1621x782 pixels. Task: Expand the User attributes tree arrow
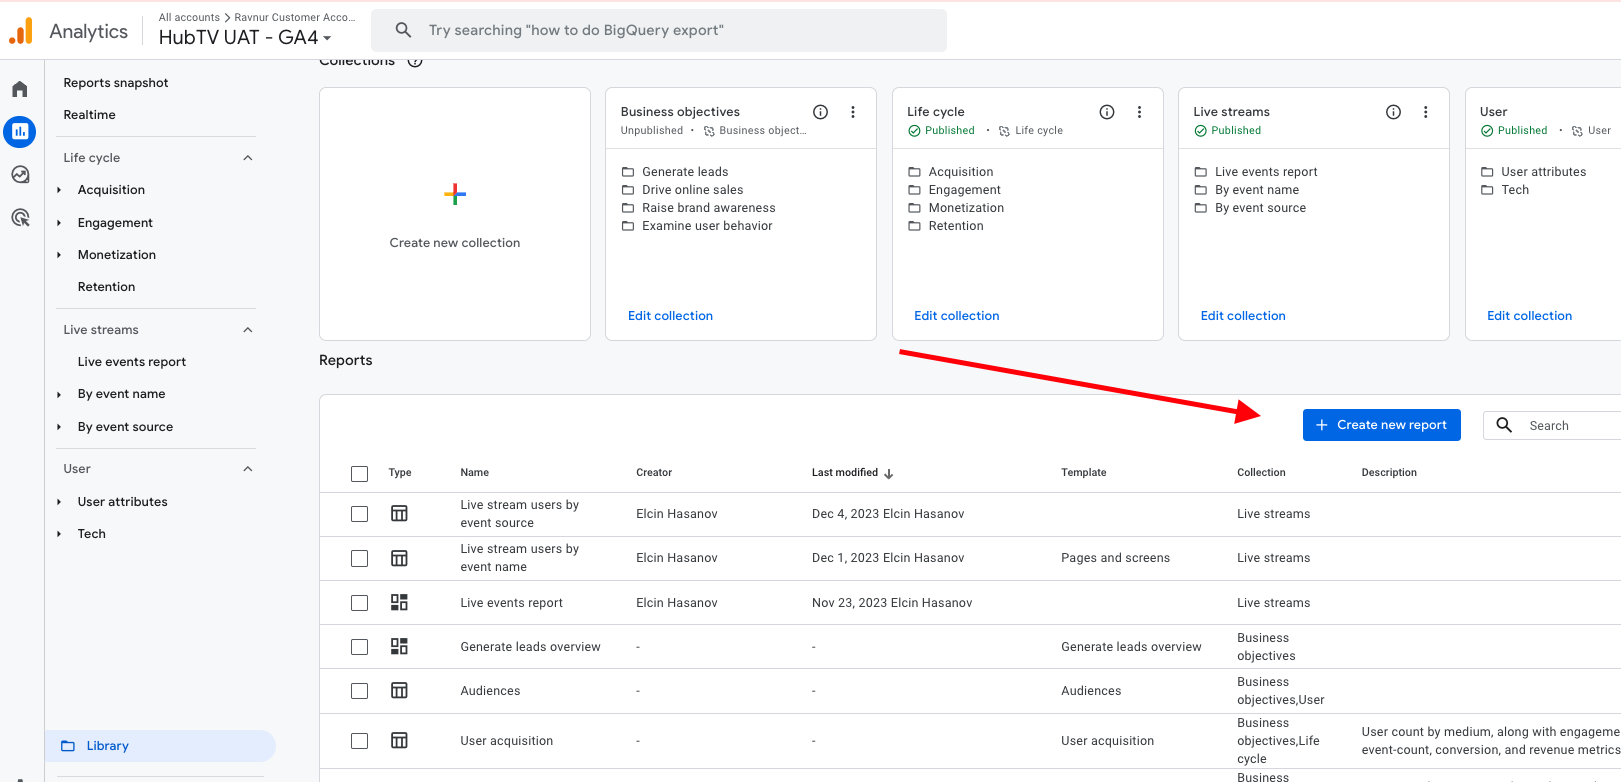click(x=59, y=502)
